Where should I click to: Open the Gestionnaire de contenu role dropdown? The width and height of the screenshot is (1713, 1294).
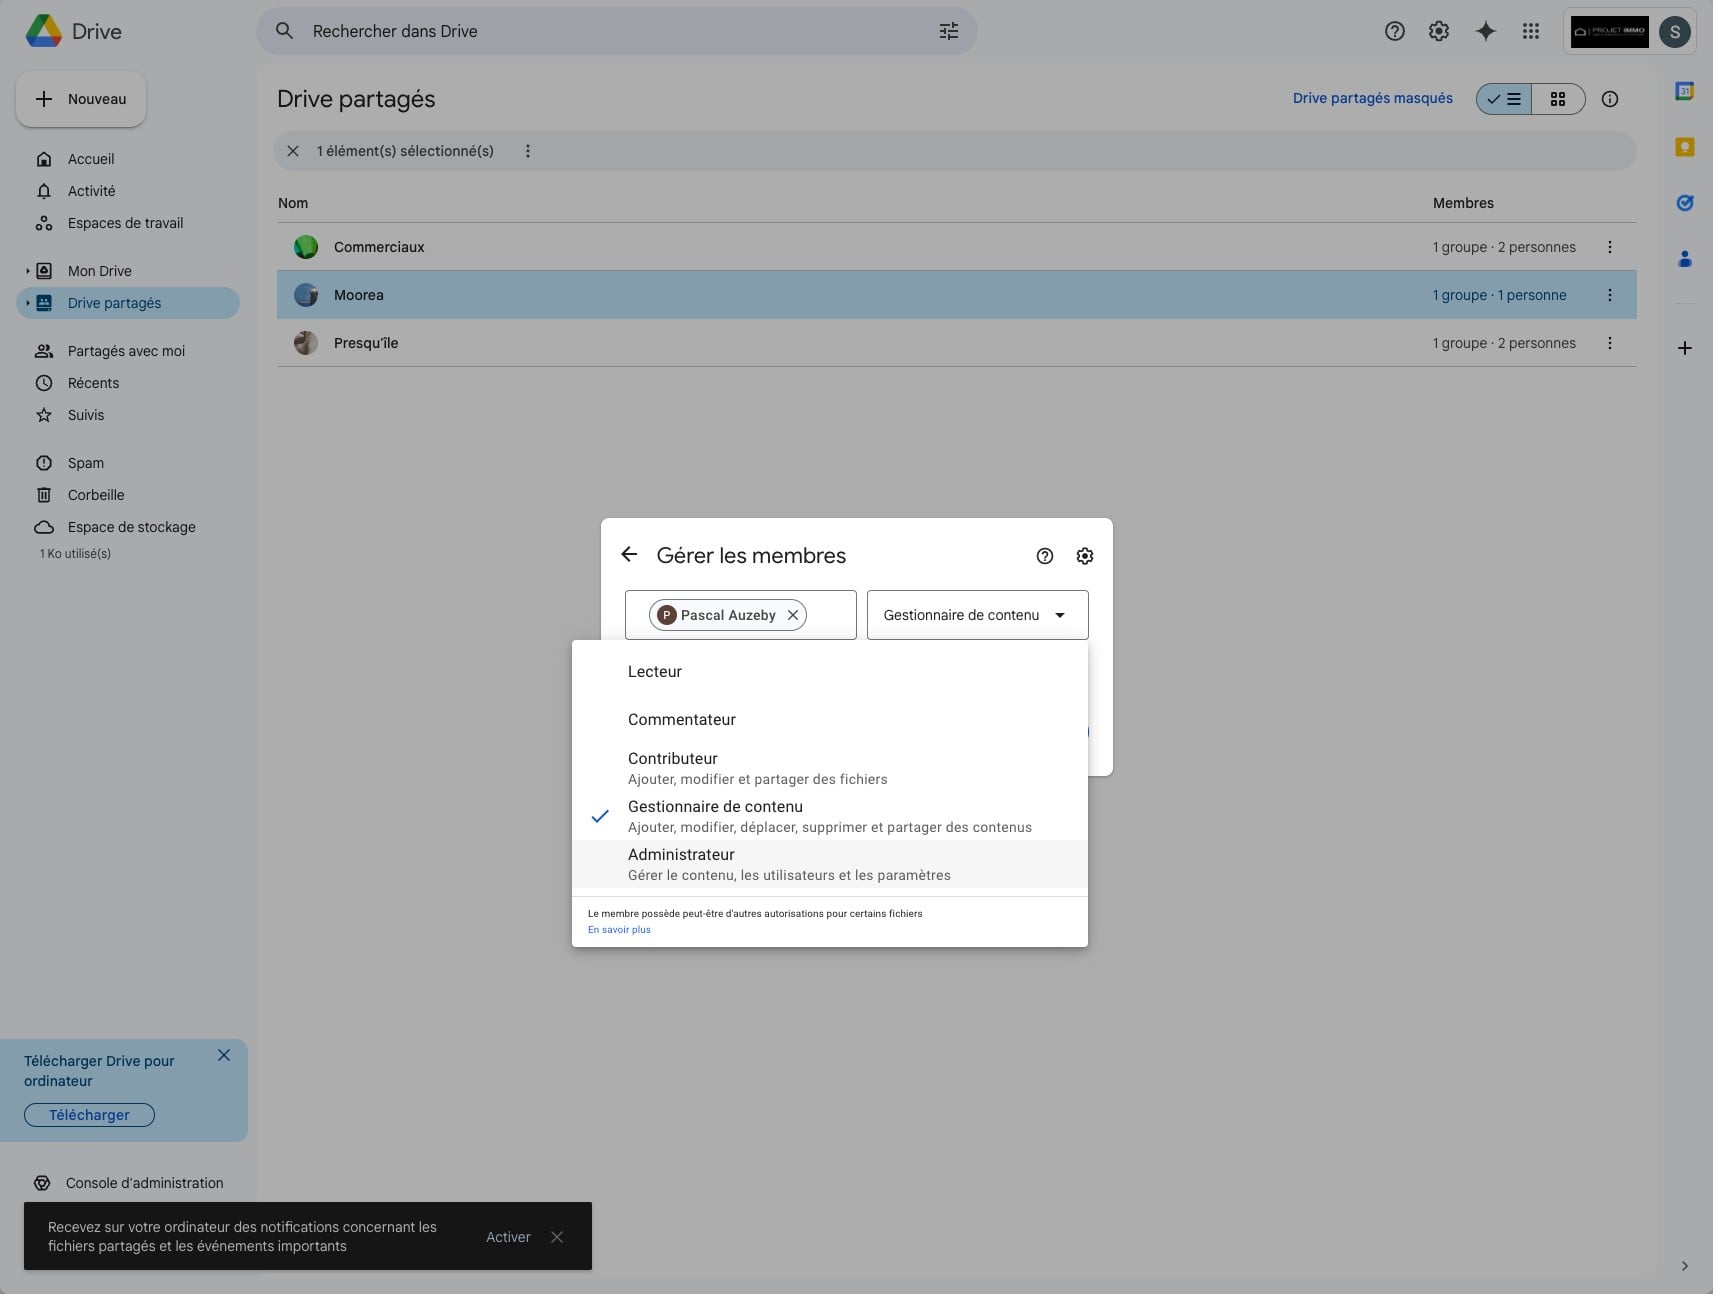976,615
